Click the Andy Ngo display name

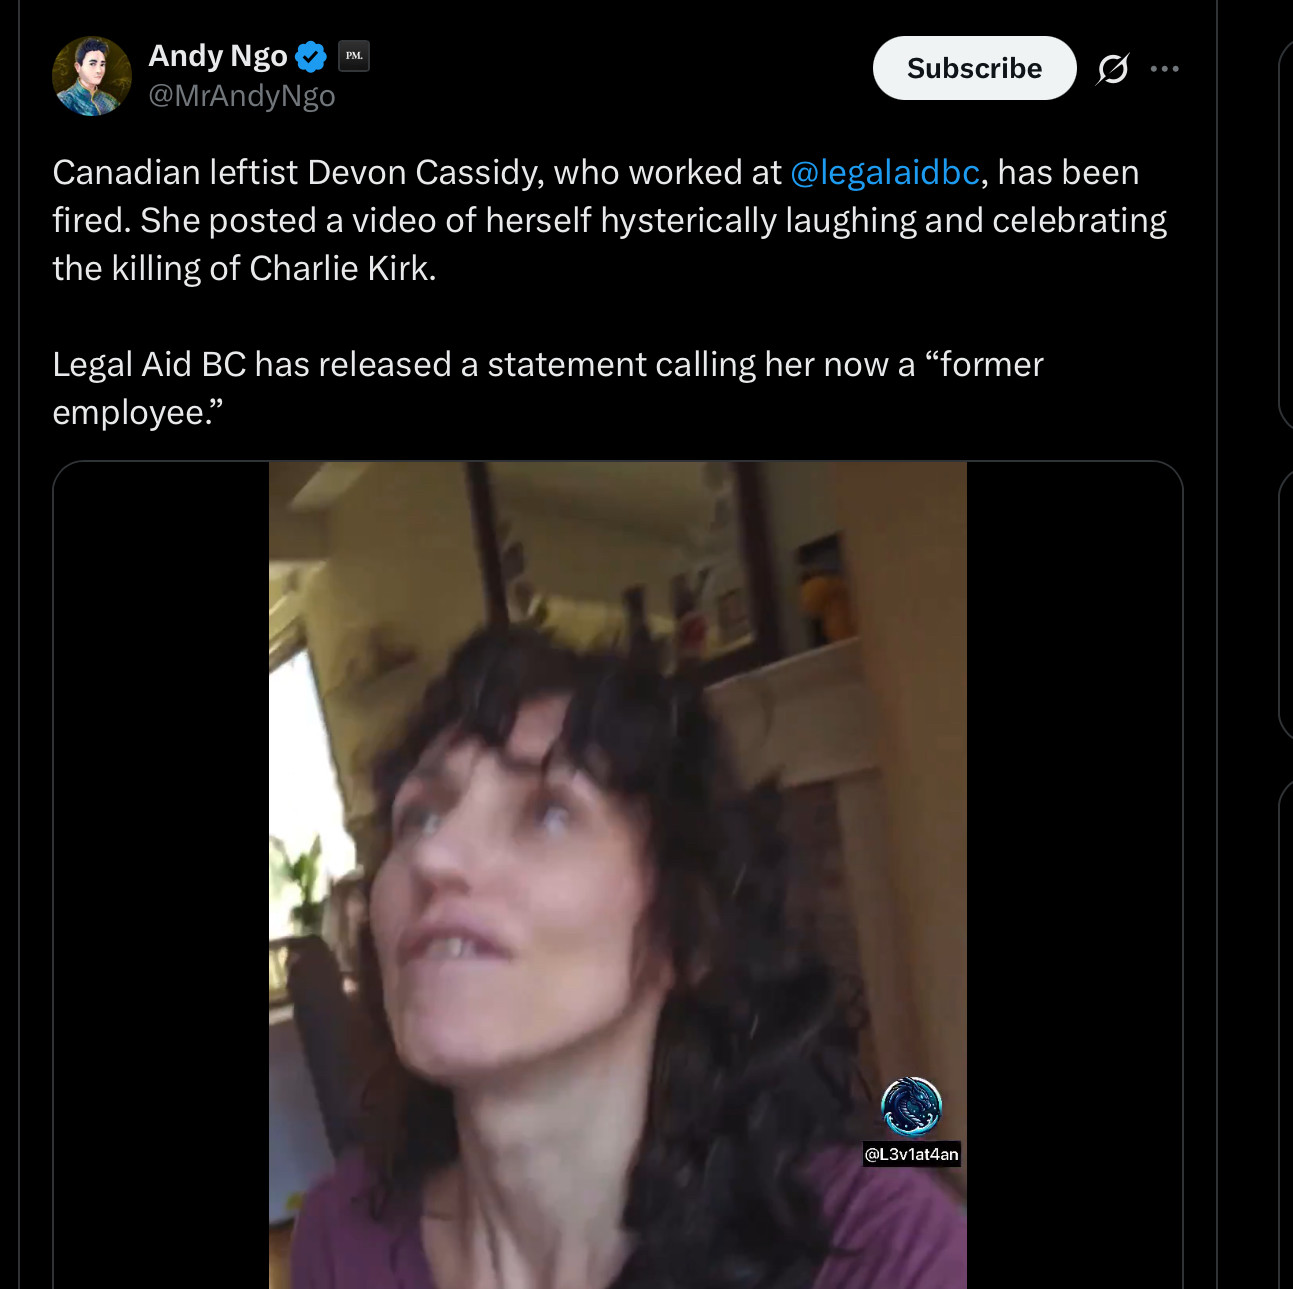[218, 56]
